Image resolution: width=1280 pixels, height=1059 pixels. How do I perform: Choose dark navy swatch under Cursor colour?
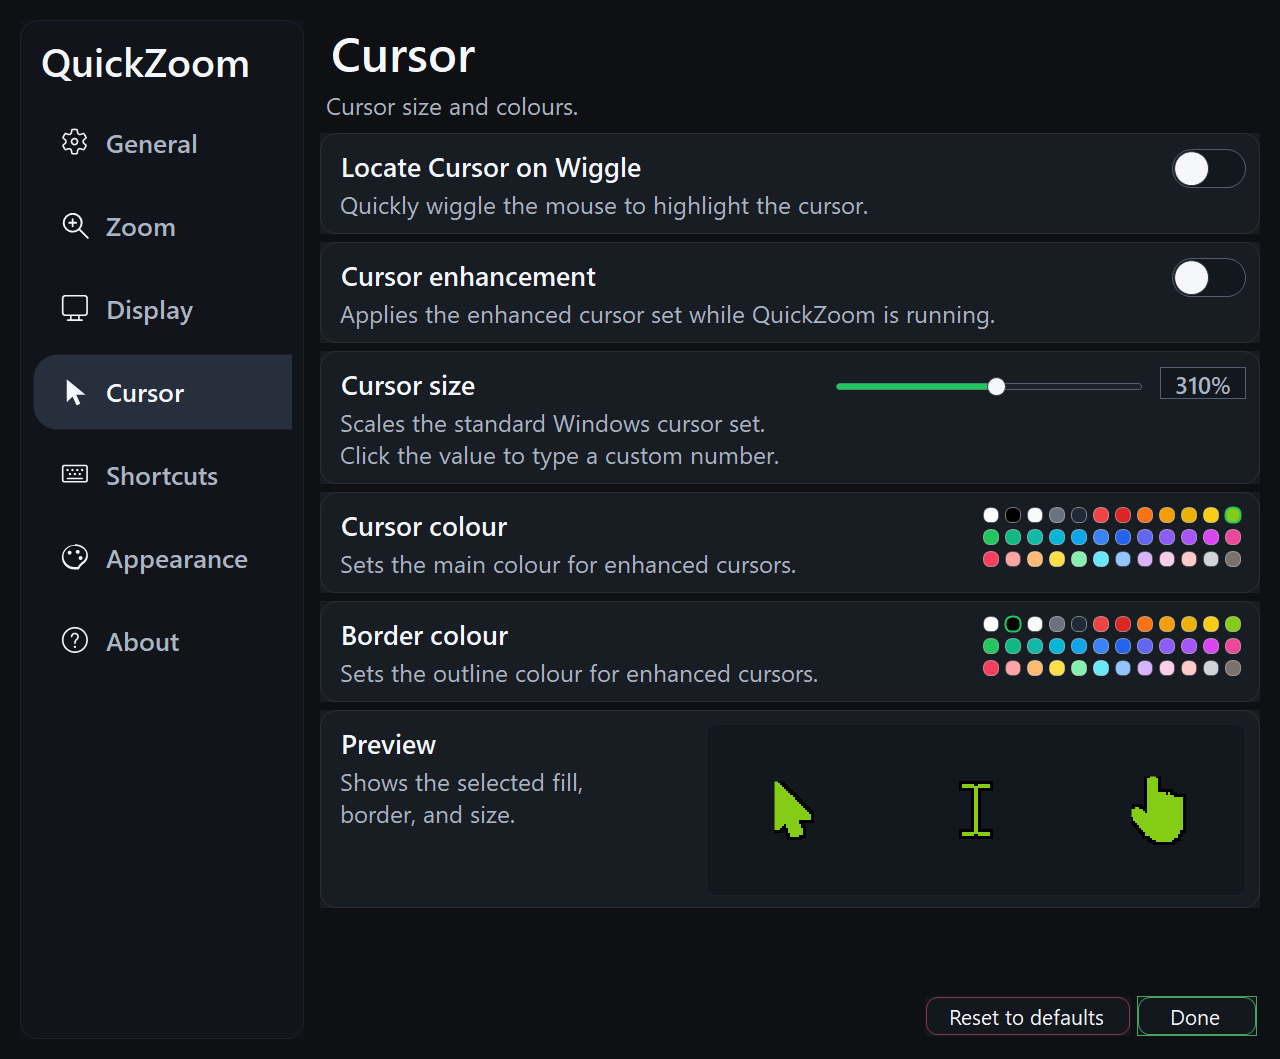[1079, 515]
